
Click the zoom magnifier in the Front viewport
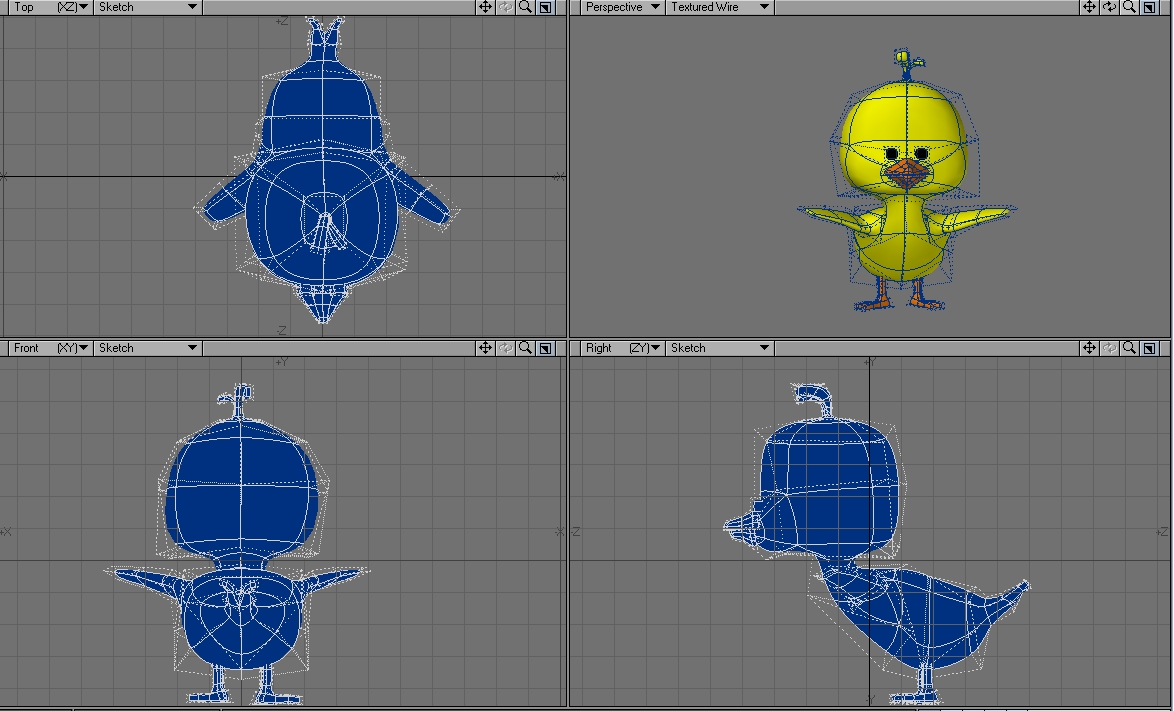(525, 348)
